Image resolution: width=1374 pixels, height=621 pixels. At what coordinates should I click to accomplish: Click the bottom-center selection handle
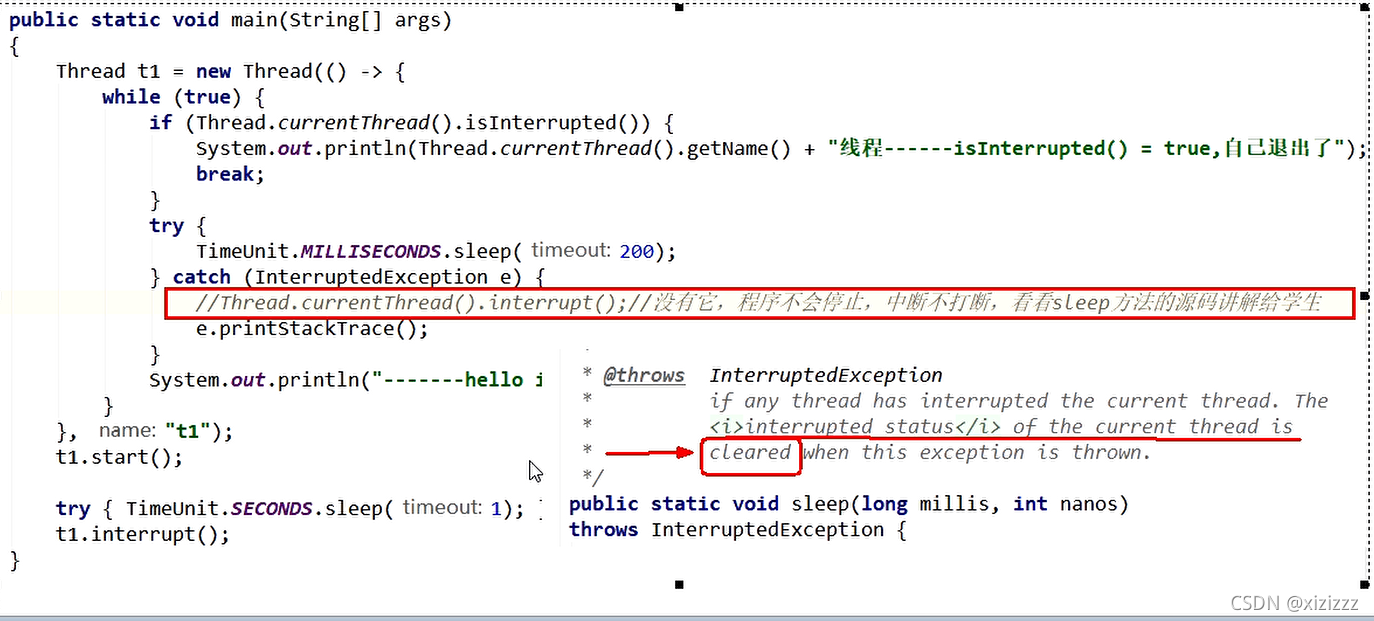(680, 584)
